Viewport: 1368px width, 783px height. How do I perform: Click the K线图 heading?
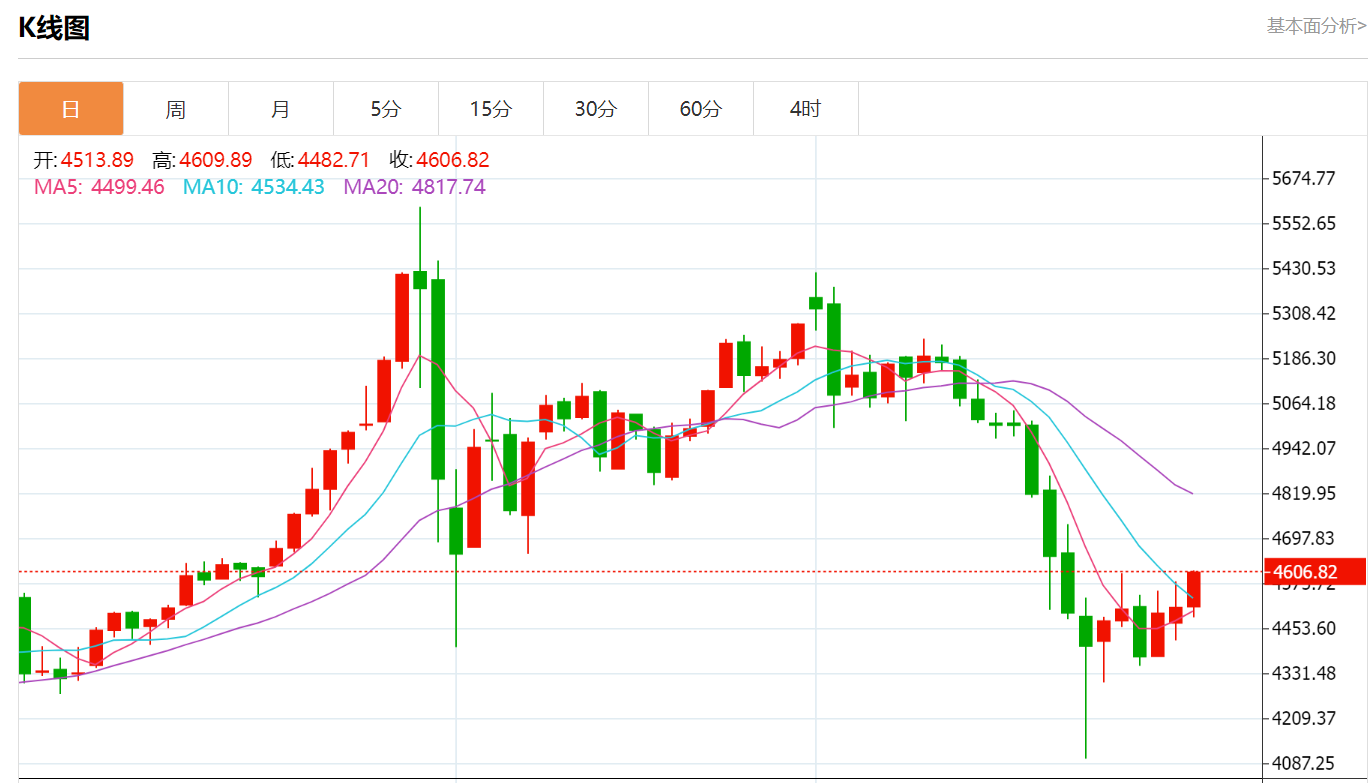(54, 29)
